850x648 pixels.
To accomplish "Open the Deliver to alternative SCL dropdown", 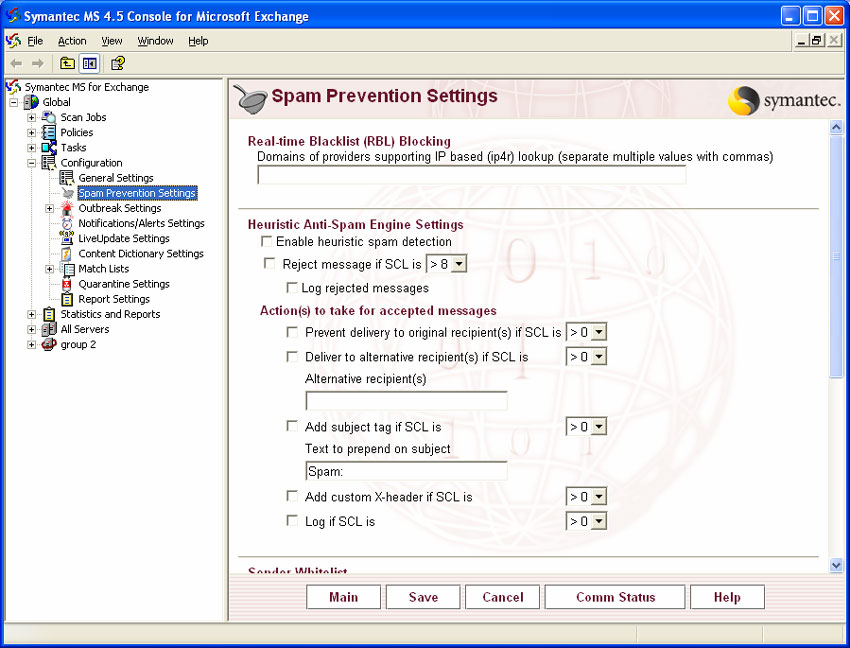I will [598, 356].
